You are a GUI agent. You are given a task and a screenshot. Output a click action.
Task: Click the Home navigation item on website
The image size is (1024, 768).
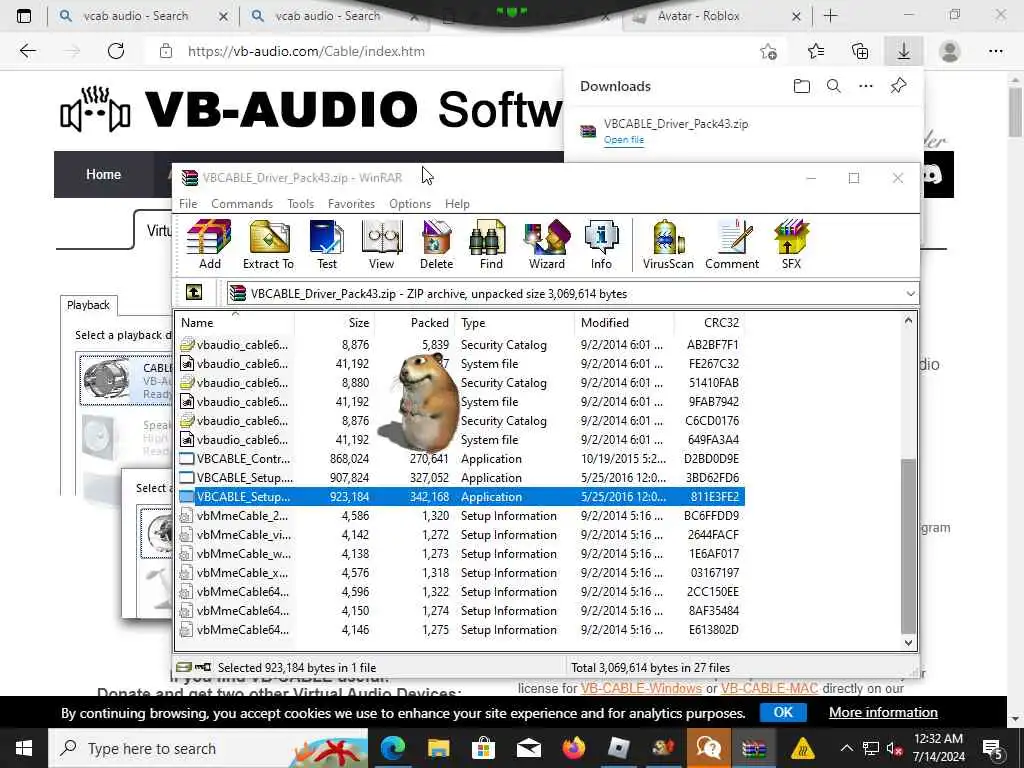coord(103,174)
